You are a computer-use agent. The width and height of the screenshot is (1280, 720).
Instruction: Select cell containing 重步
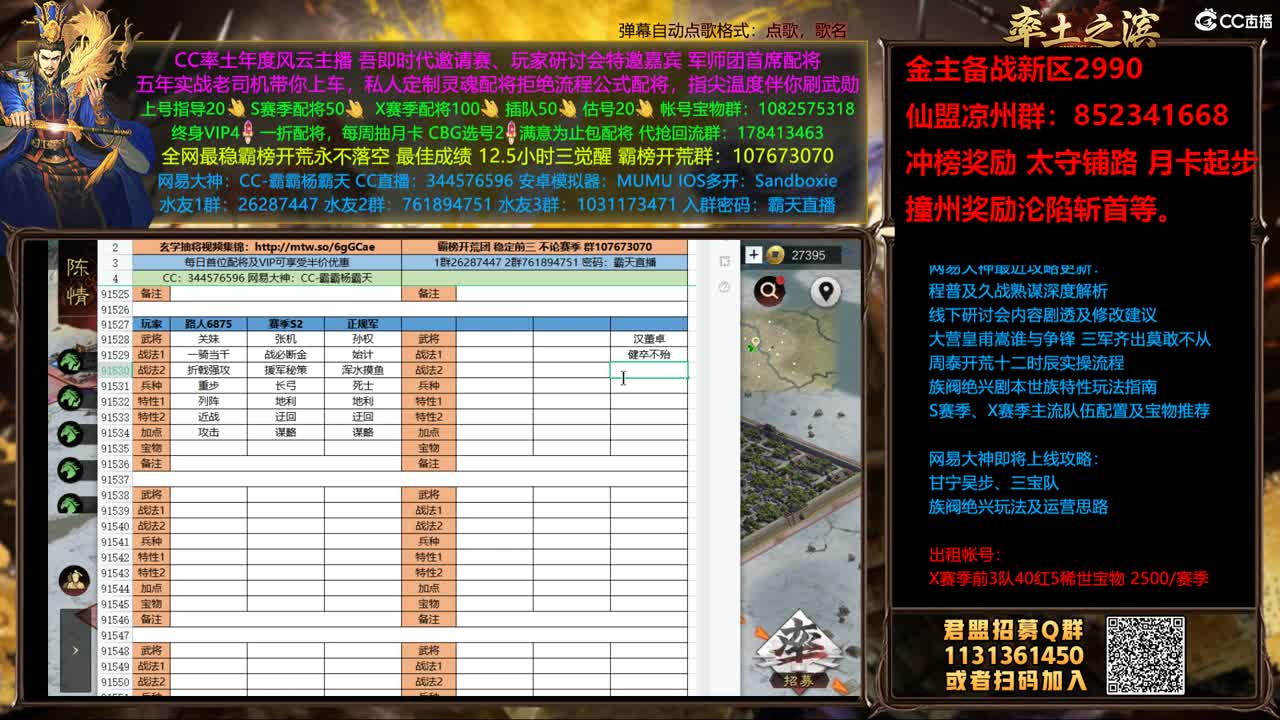208,386
